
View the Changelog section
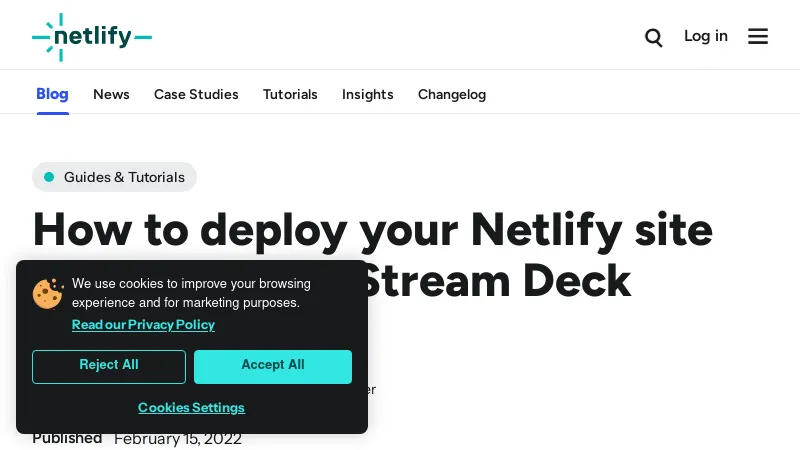click(451, 94)
